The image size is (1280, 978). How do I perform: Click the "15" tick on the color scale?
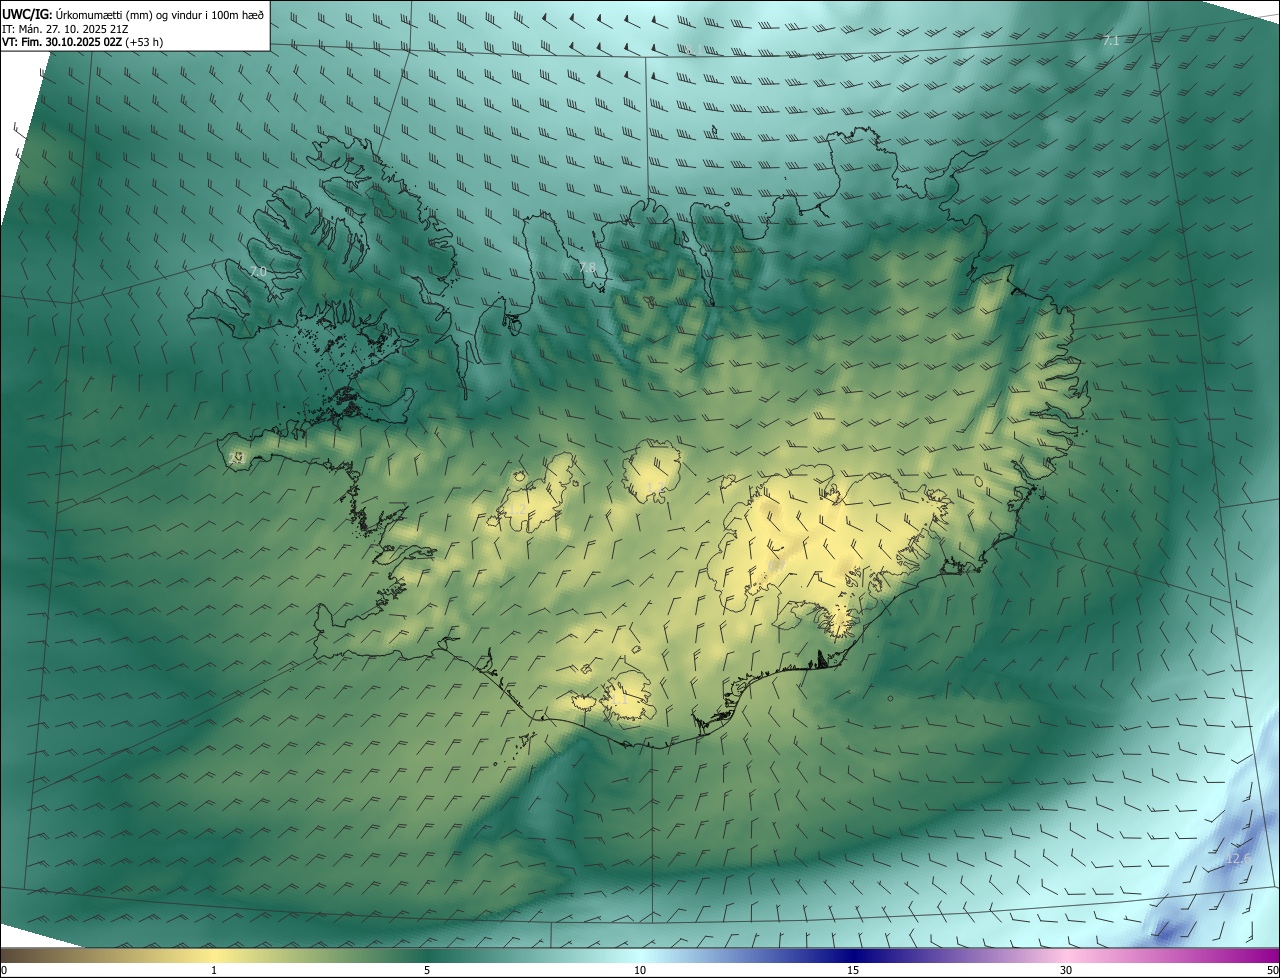tap(853, 970)
